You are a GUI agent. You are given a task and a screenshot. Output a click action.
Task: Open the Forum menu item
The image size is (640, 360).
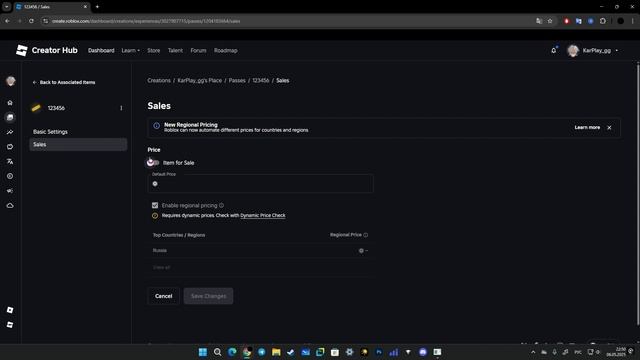pos(198,51)
